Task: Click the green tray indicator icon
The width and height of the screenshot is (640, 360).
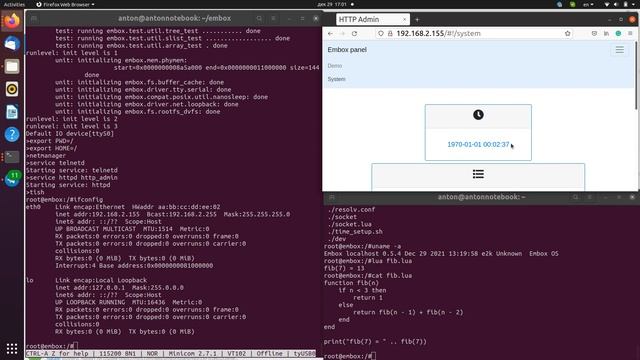Action: (x=573, y=4)
